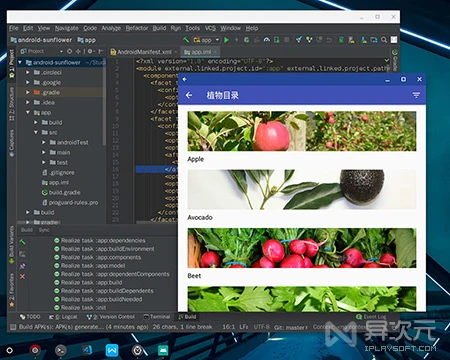Click the undo revert arrow in toolbar
450x360 pixels.
(329, 40)
